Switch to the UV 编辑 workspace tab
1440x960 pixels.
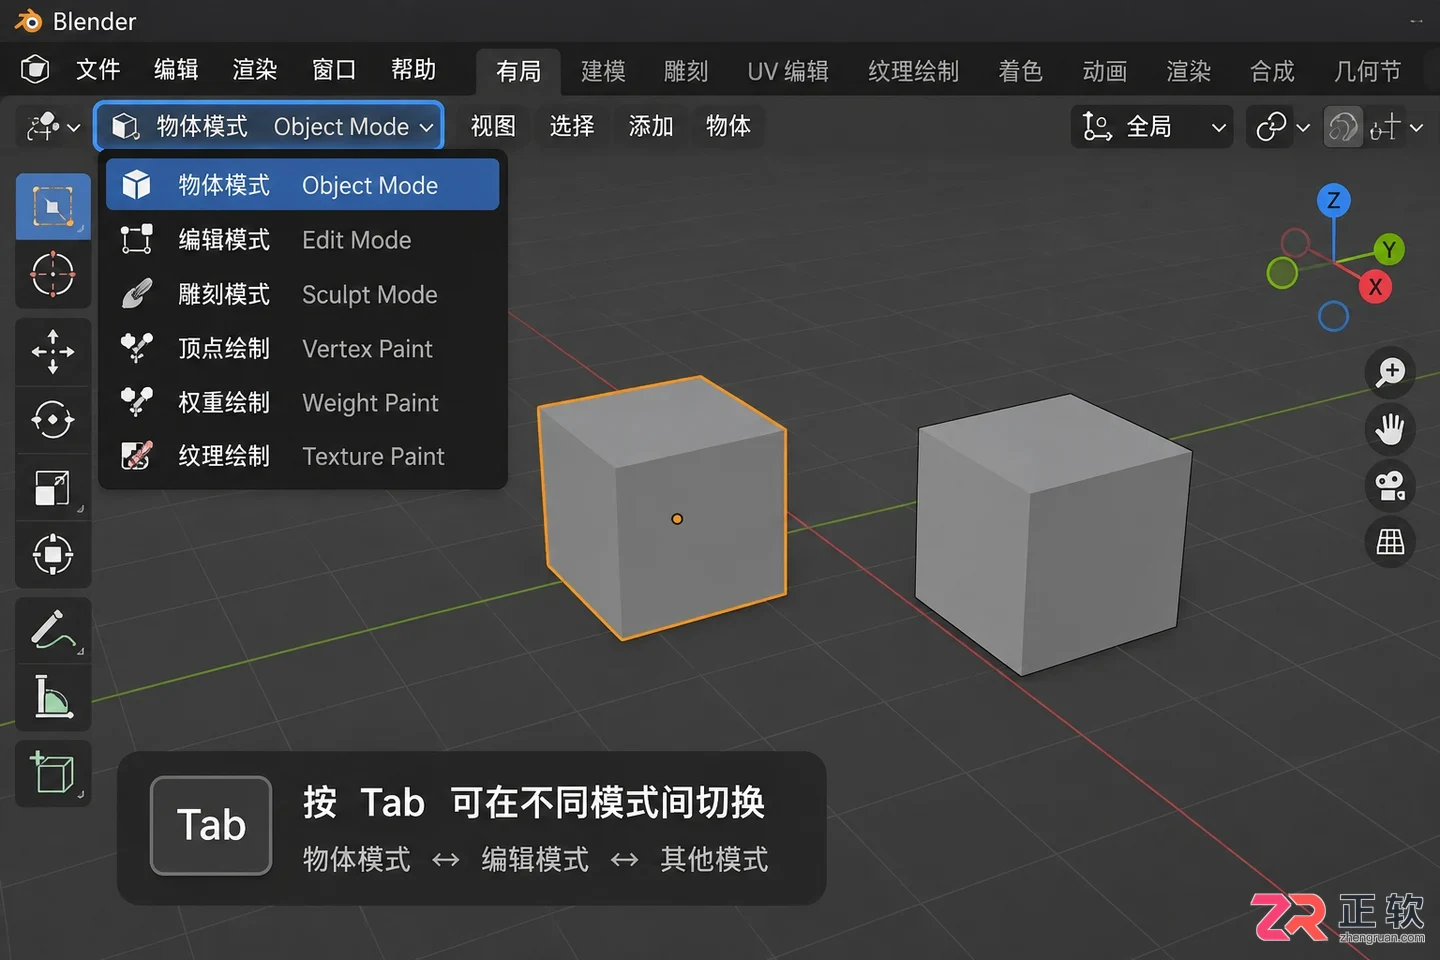coord(788,71)
